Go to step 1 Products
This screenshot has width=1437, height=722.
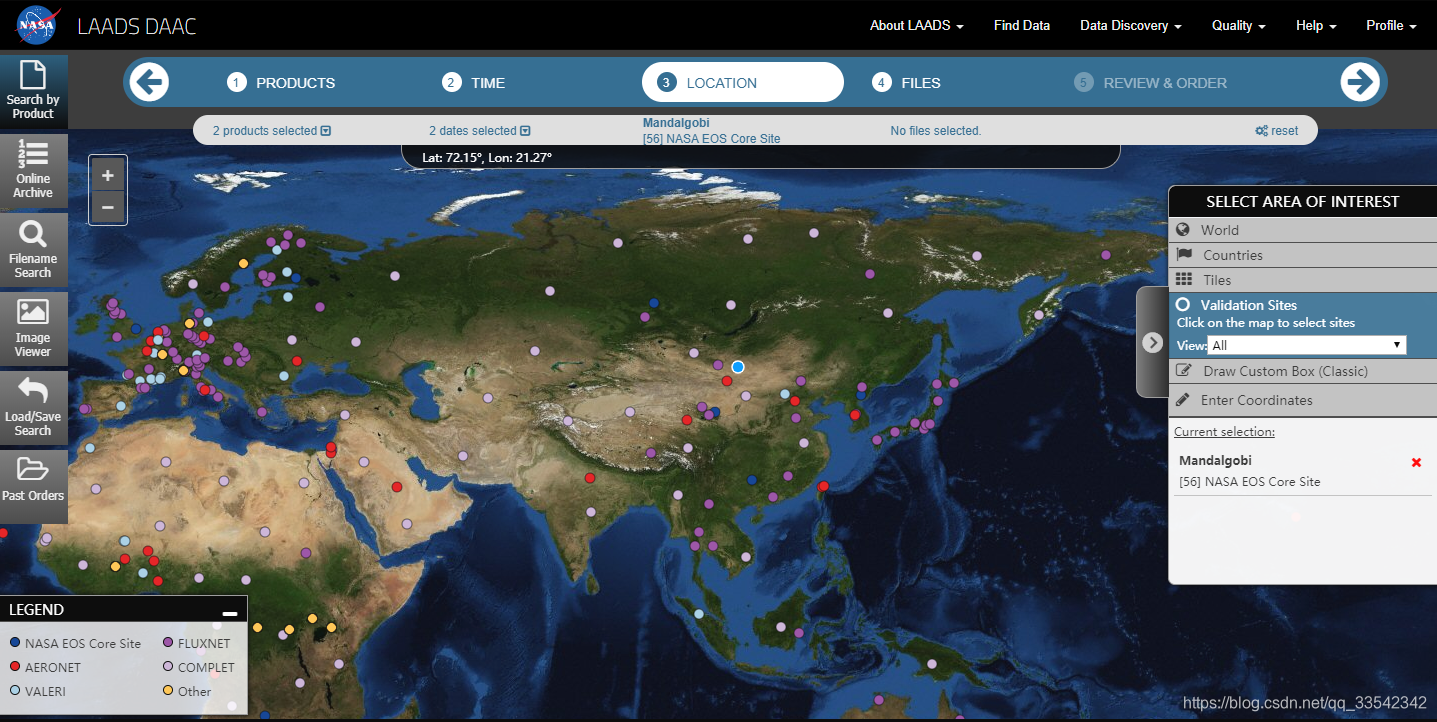[x=281, y=83]
